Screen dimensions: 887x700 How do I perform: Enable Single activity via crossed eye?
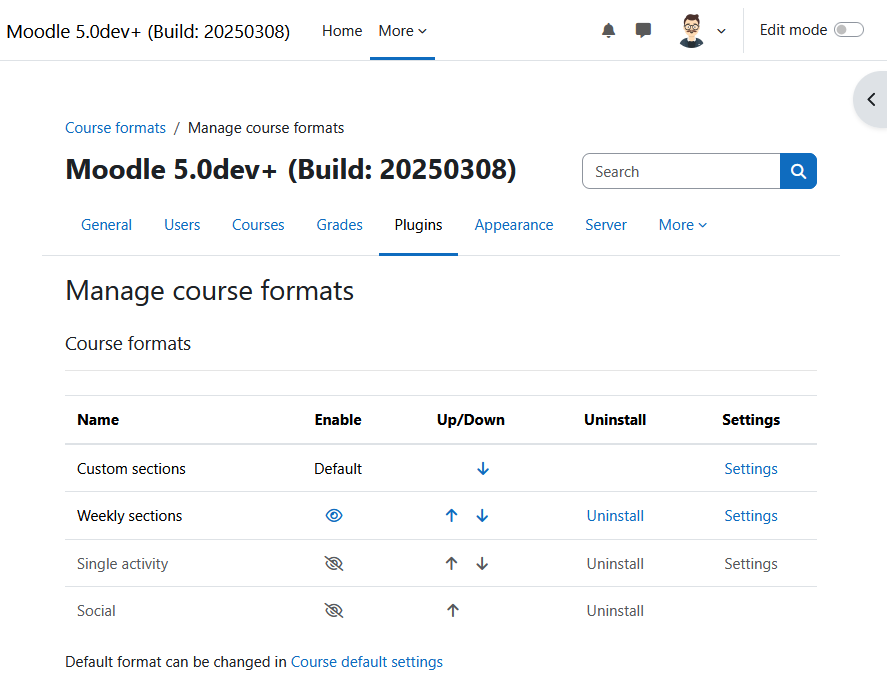(x=334, y=564)
